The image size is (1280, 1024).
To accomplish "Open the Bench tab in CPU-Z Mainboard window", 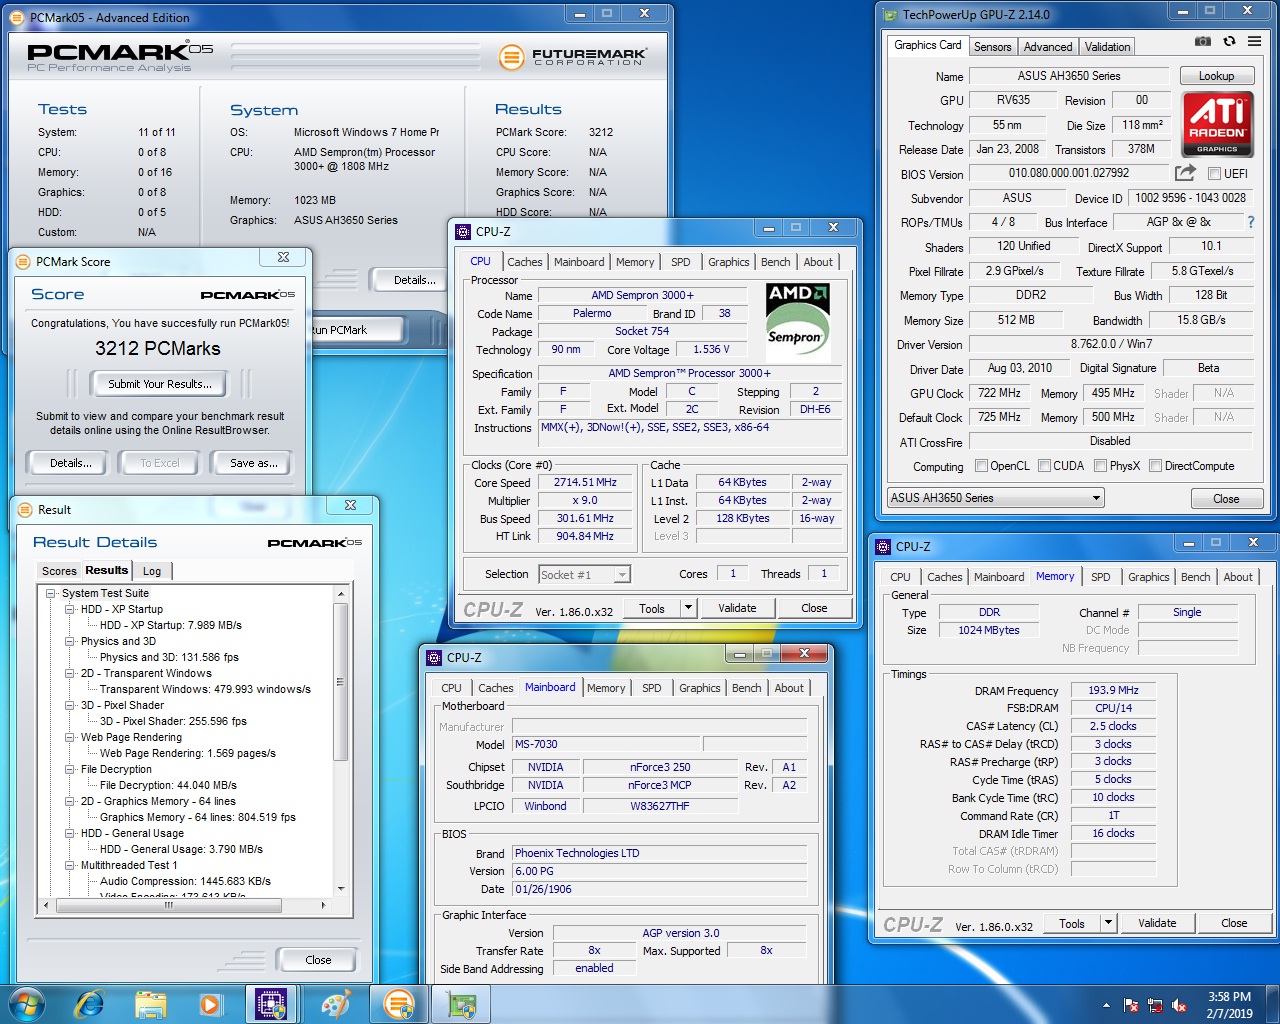I will tap(747, 688).
